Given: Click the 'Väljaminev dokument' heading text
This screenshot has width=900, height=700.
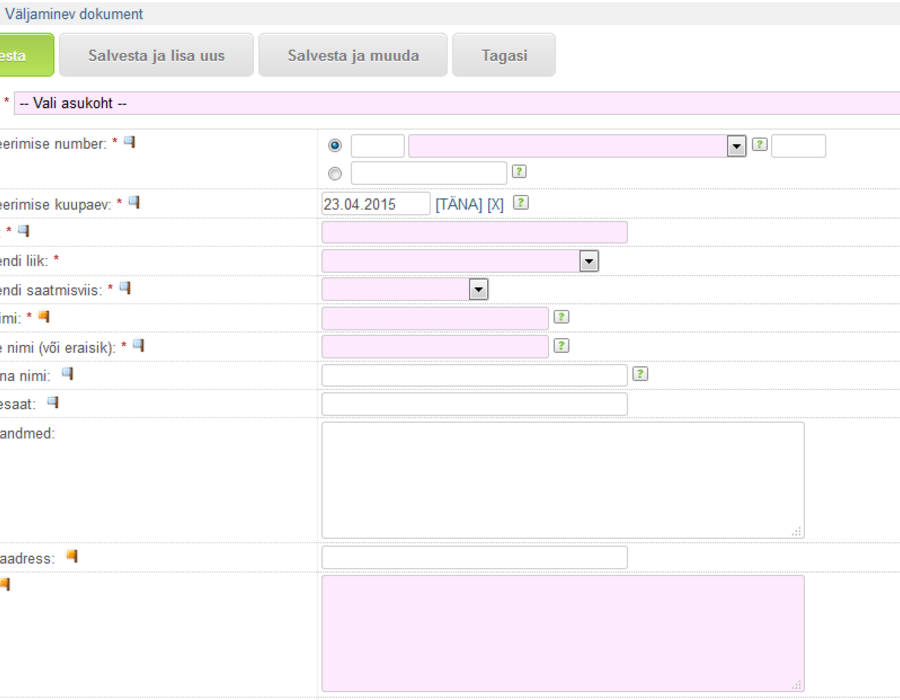Looking at the screenshot, I should click(x=74, y=14).
